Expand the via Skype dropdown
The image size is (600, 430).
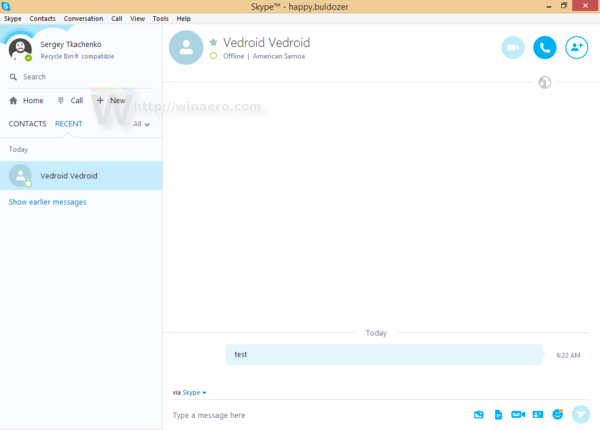point(194,393)
